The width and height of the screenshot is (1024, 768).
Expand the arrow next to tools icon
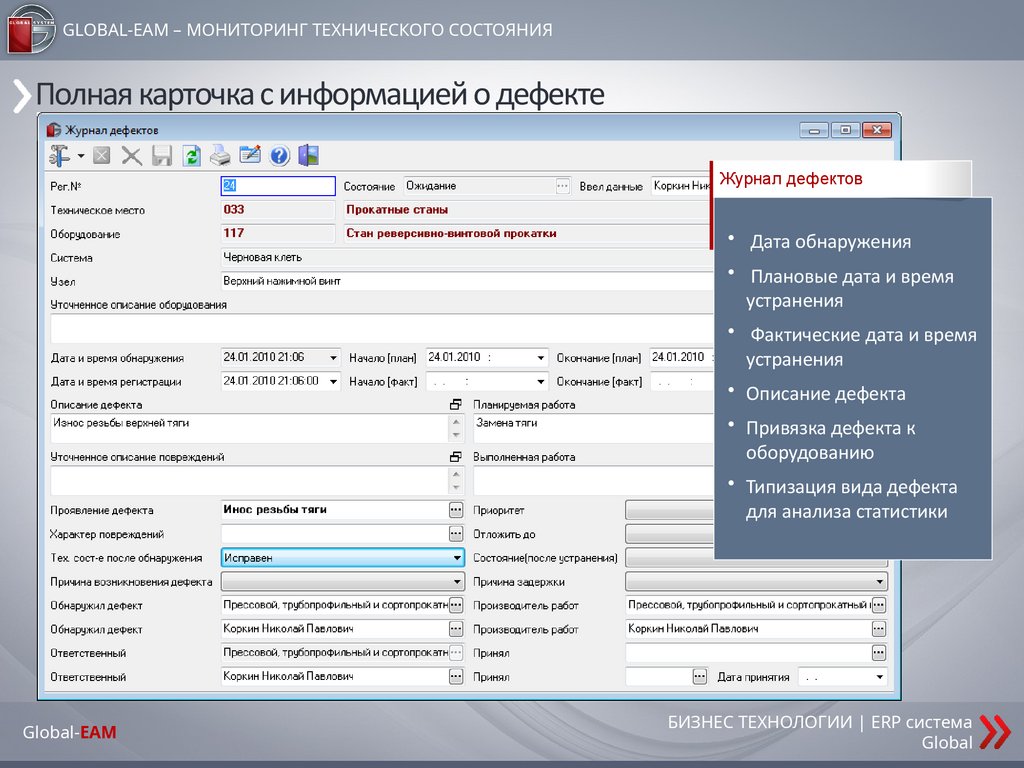point(81,156)
